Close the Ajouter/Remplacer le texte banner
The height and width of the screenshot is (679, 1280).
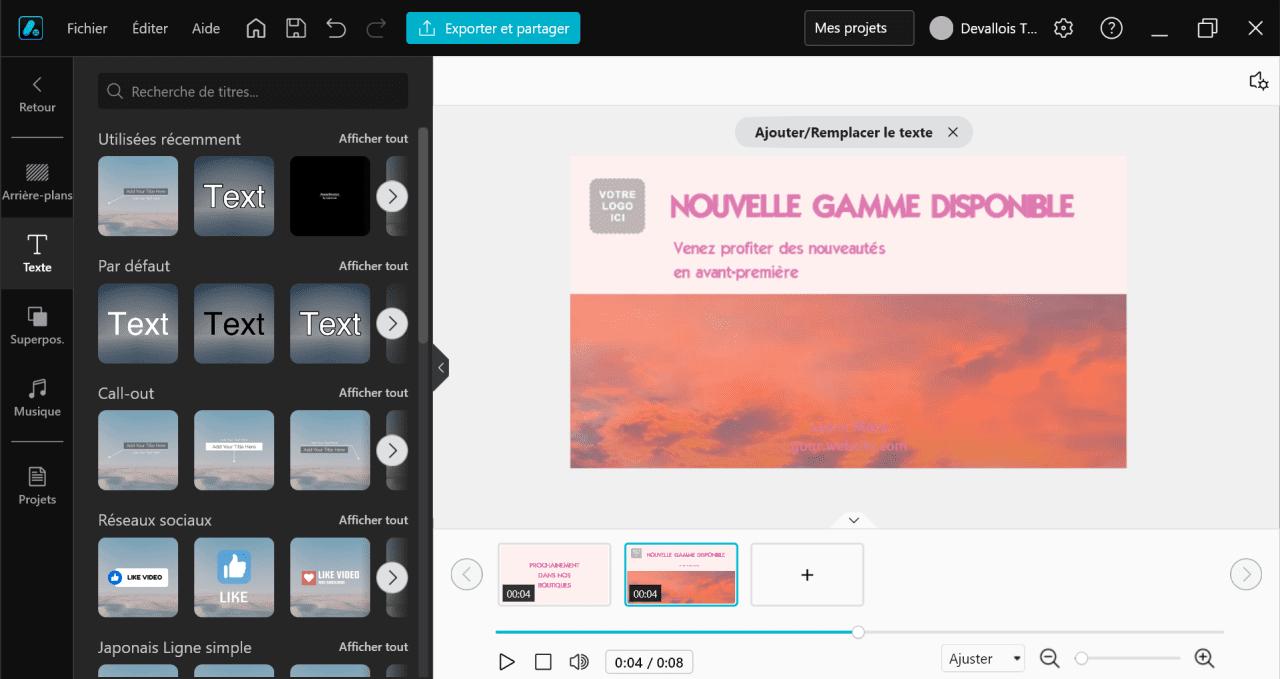click(x=953, y=132)
